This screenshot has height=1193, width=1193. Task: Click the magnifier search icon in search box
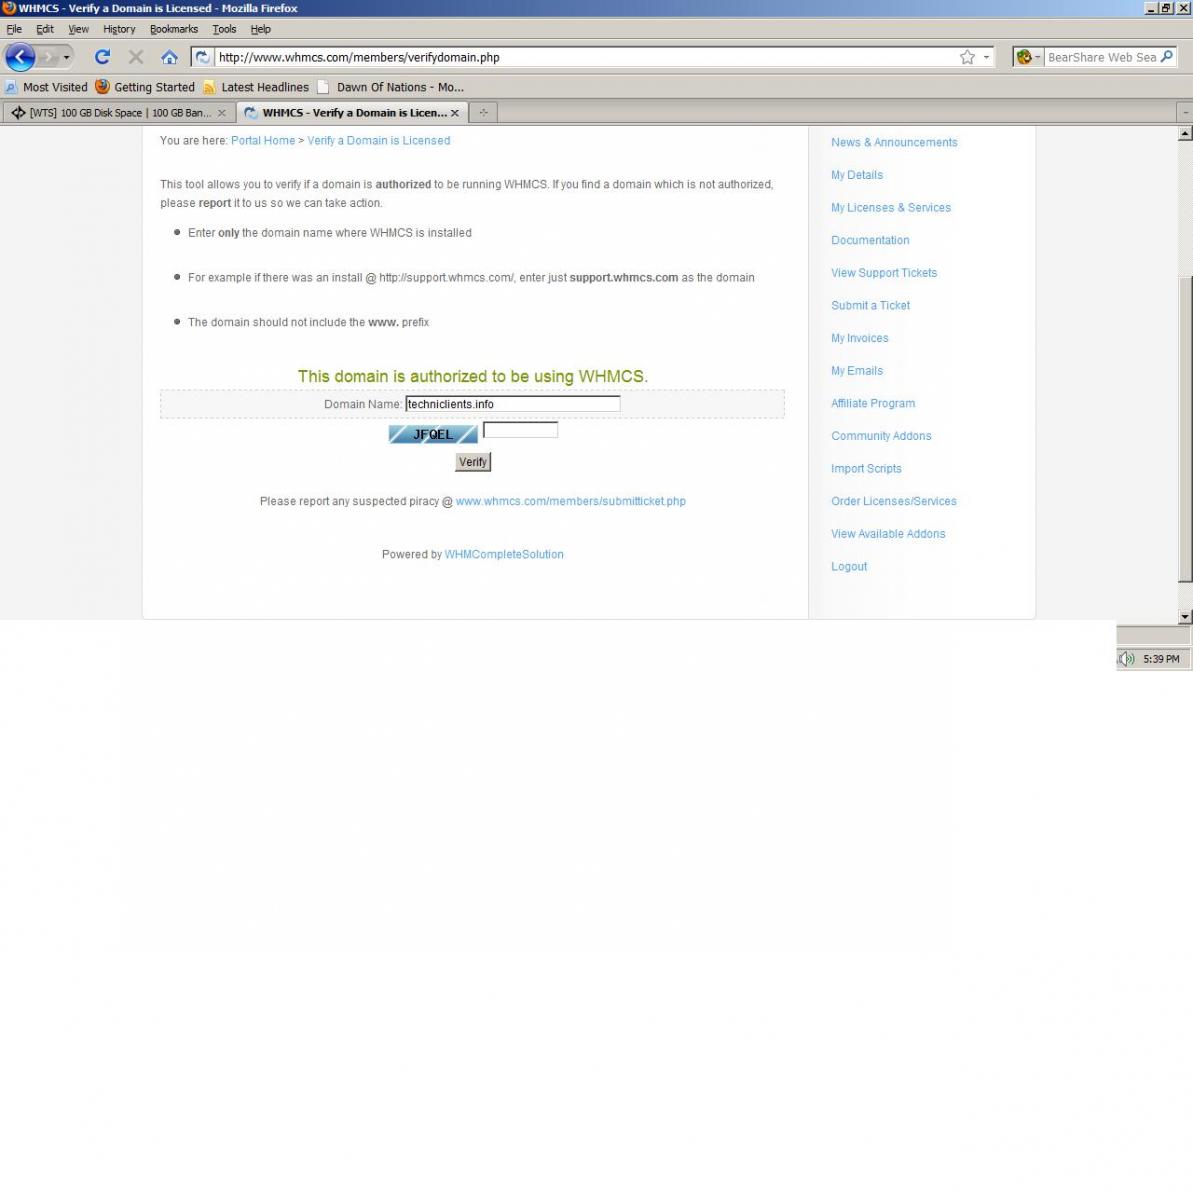1166,56
